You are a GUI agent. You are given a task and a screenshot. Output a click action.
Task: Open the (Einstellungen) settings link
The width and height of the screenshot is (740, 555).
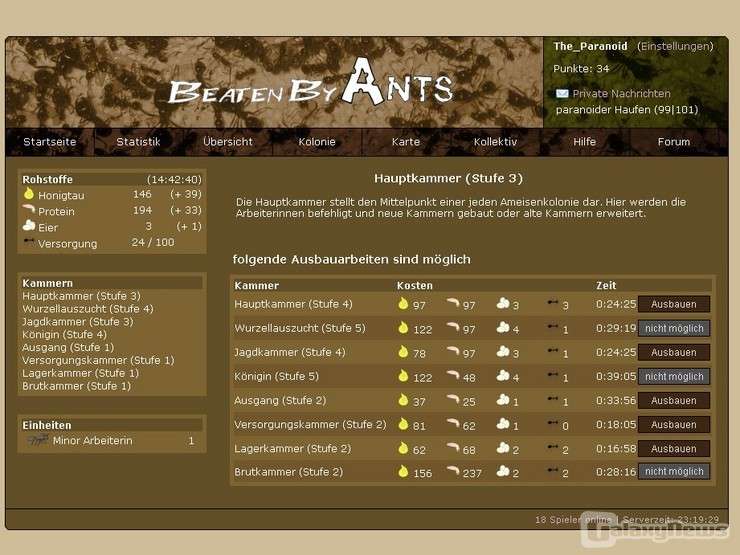675,46
